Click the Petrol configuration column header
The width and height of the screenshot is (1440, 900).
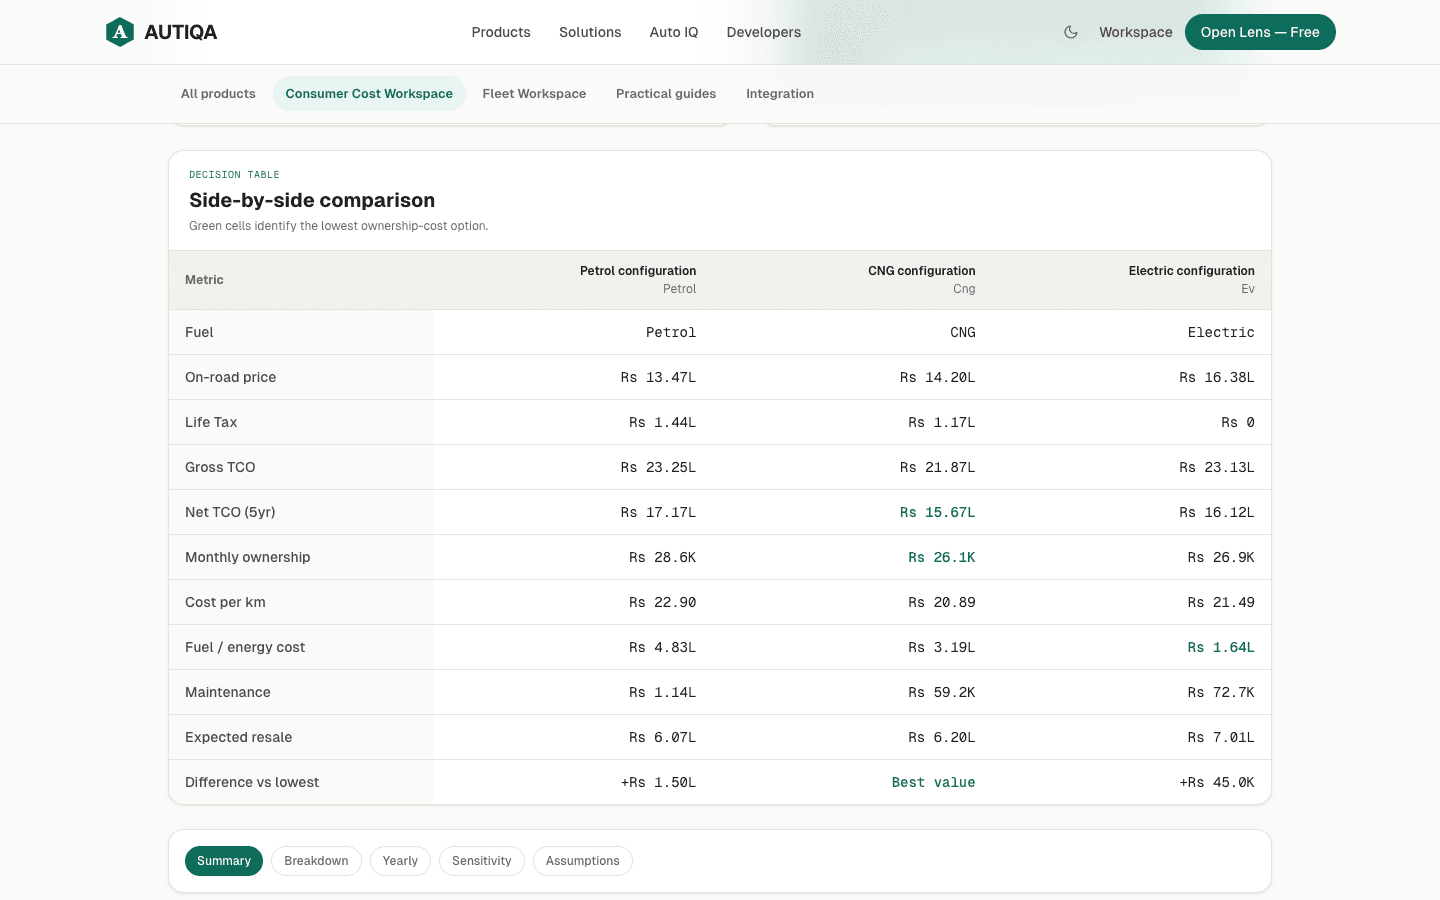(638, 280)
